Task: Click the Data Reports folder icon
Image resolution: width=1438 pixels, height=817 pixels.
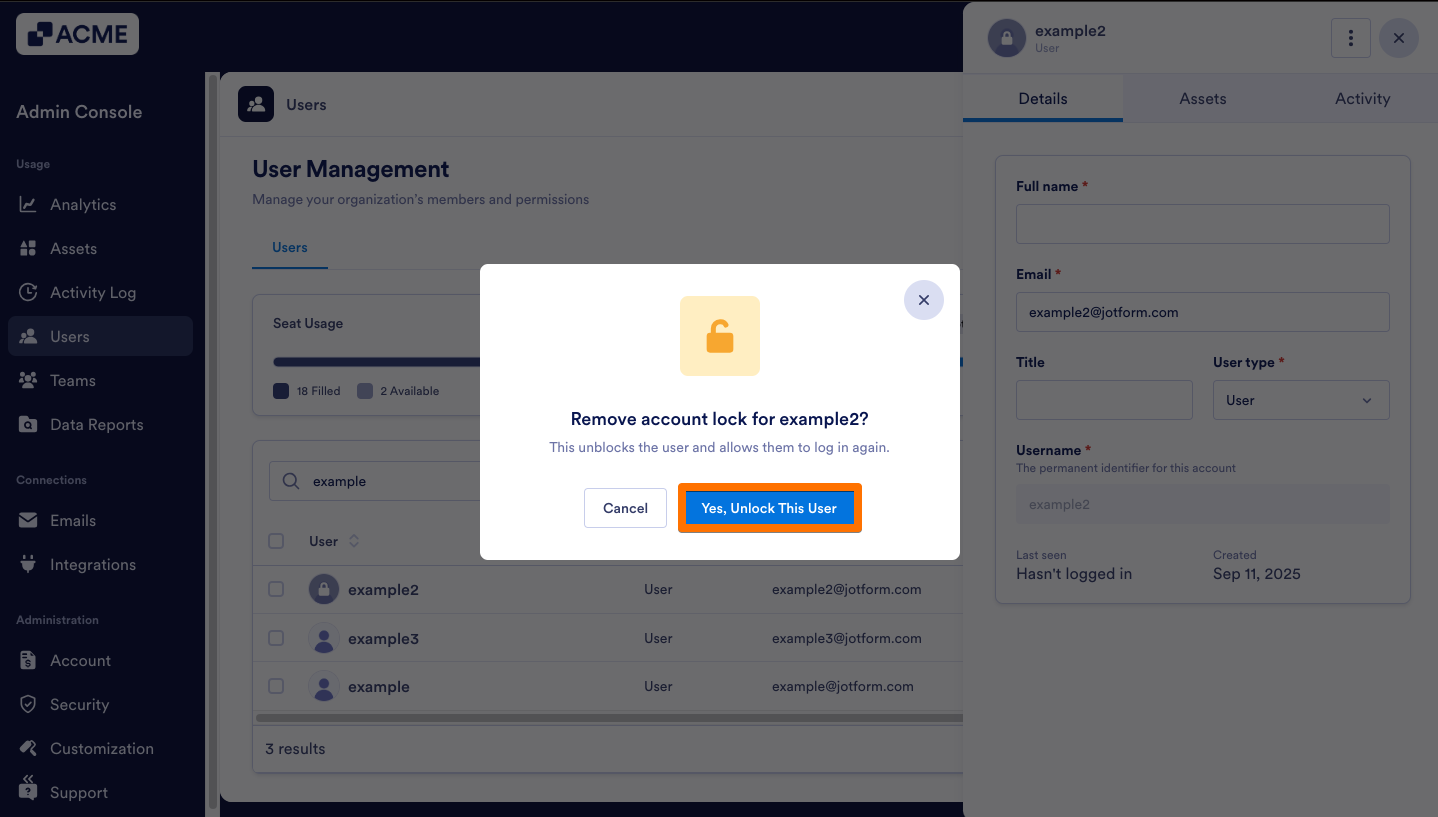Action: (x=28, y=425)
